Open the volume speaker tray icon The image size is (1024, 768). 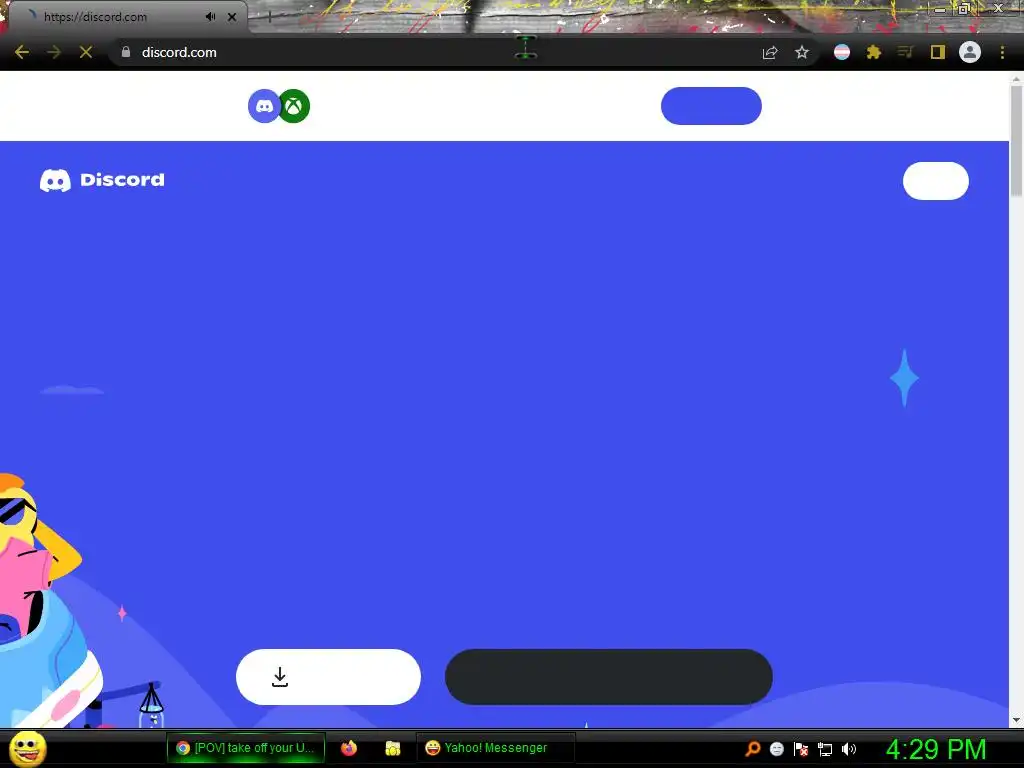(x=849, y=749)
